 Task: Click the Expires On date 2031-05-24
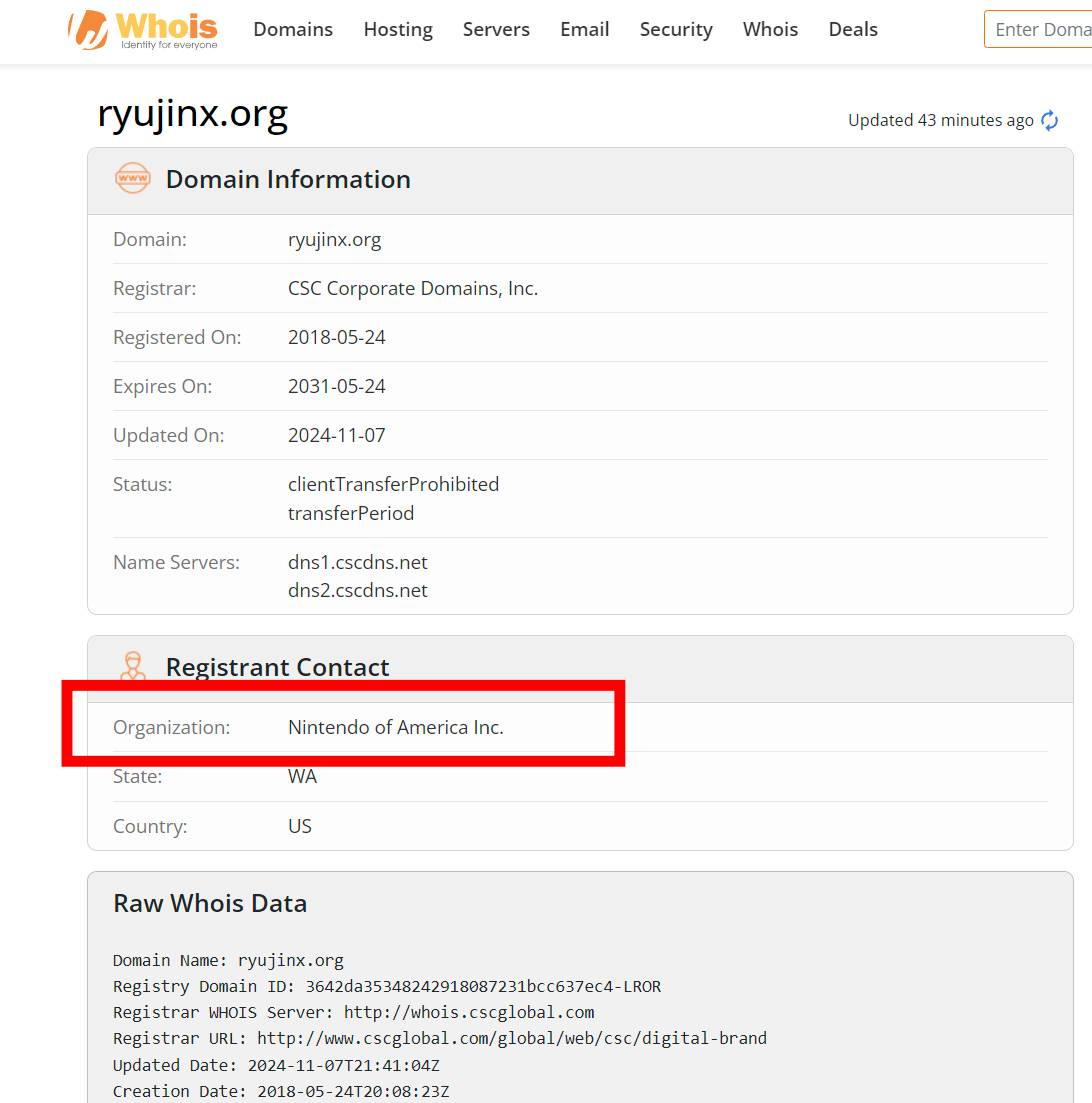(336, 386)
